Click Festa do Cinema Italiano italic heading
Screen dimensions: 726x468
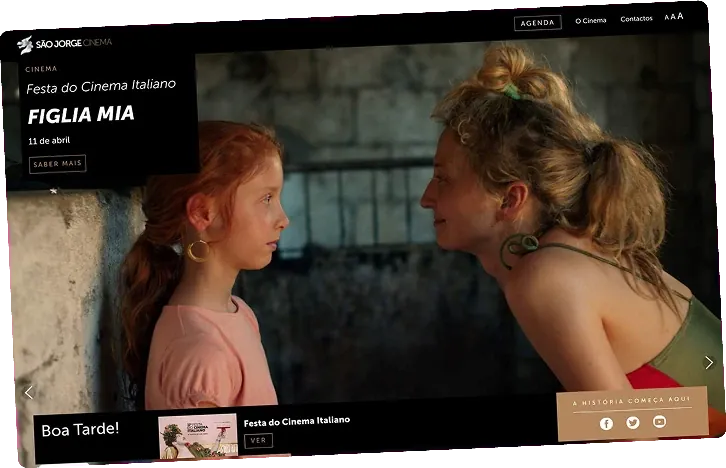coord(101,87)
